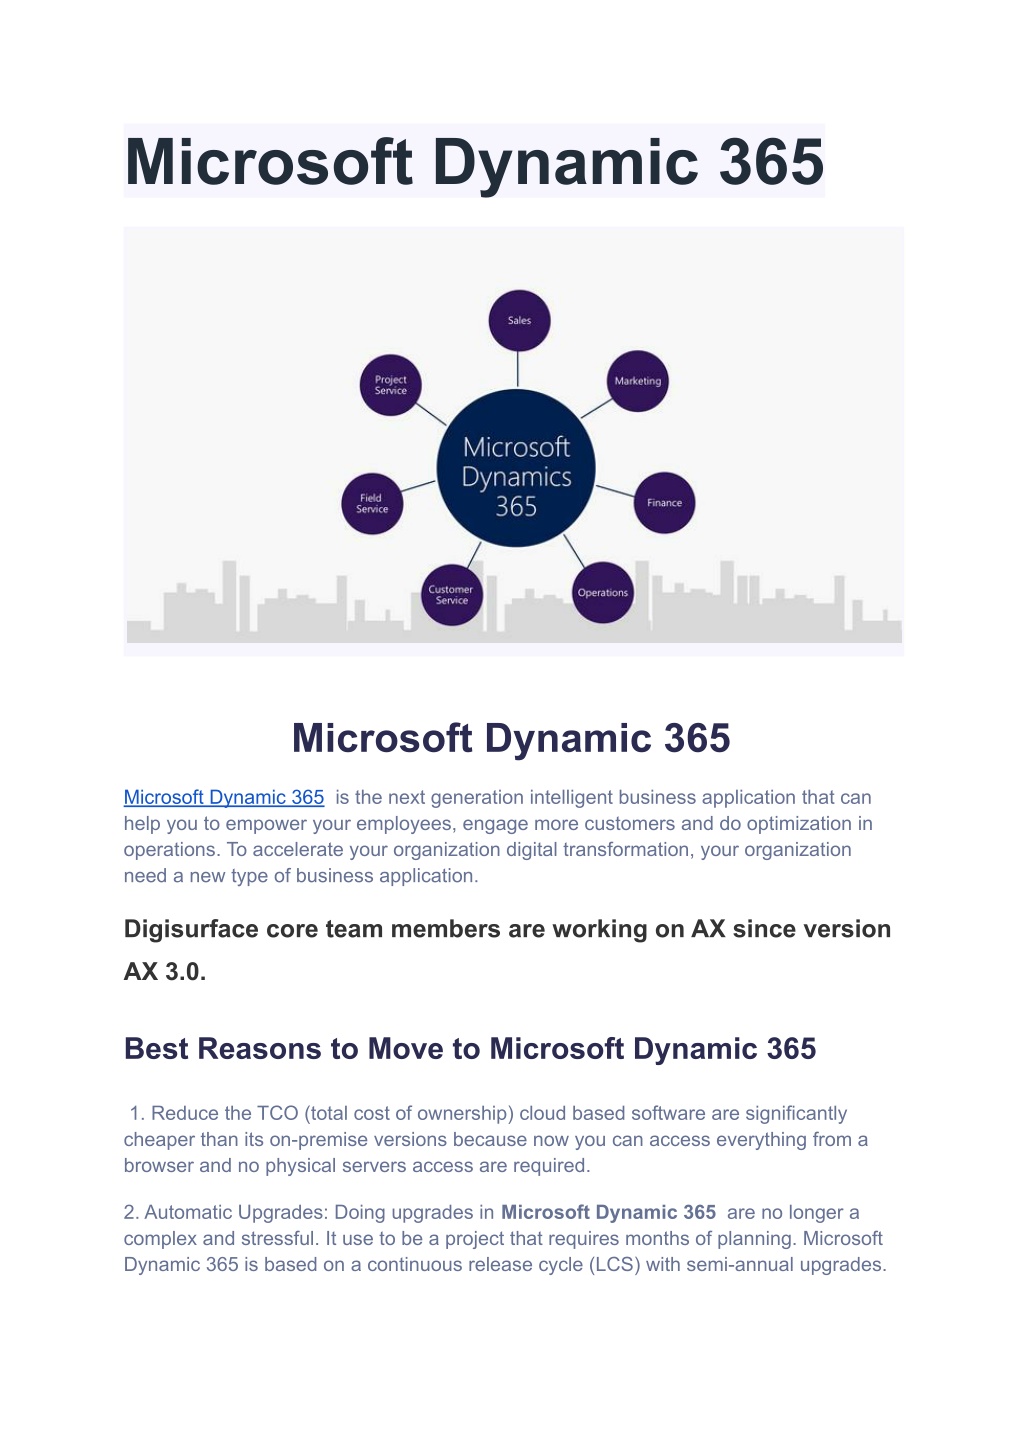Click the bold 'Microsoft Dynamic 365' in point 2
1024x1446 pixels.
[x=608, y=1212]
